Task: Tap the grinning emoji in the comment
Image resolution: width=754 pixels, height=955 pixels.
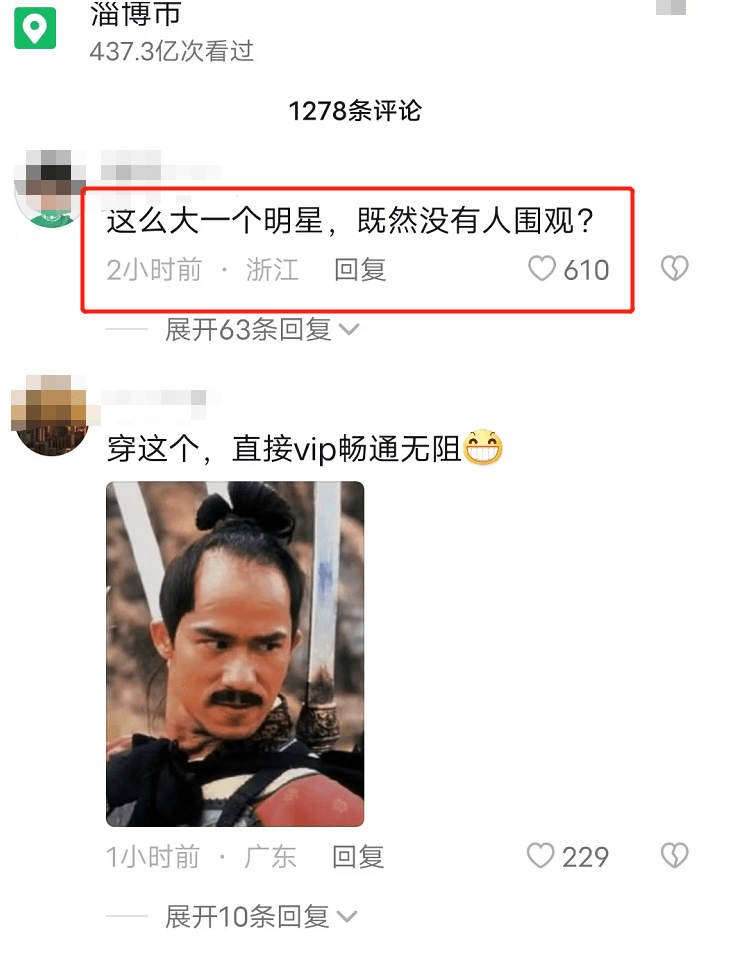Action: coord(483,447)
